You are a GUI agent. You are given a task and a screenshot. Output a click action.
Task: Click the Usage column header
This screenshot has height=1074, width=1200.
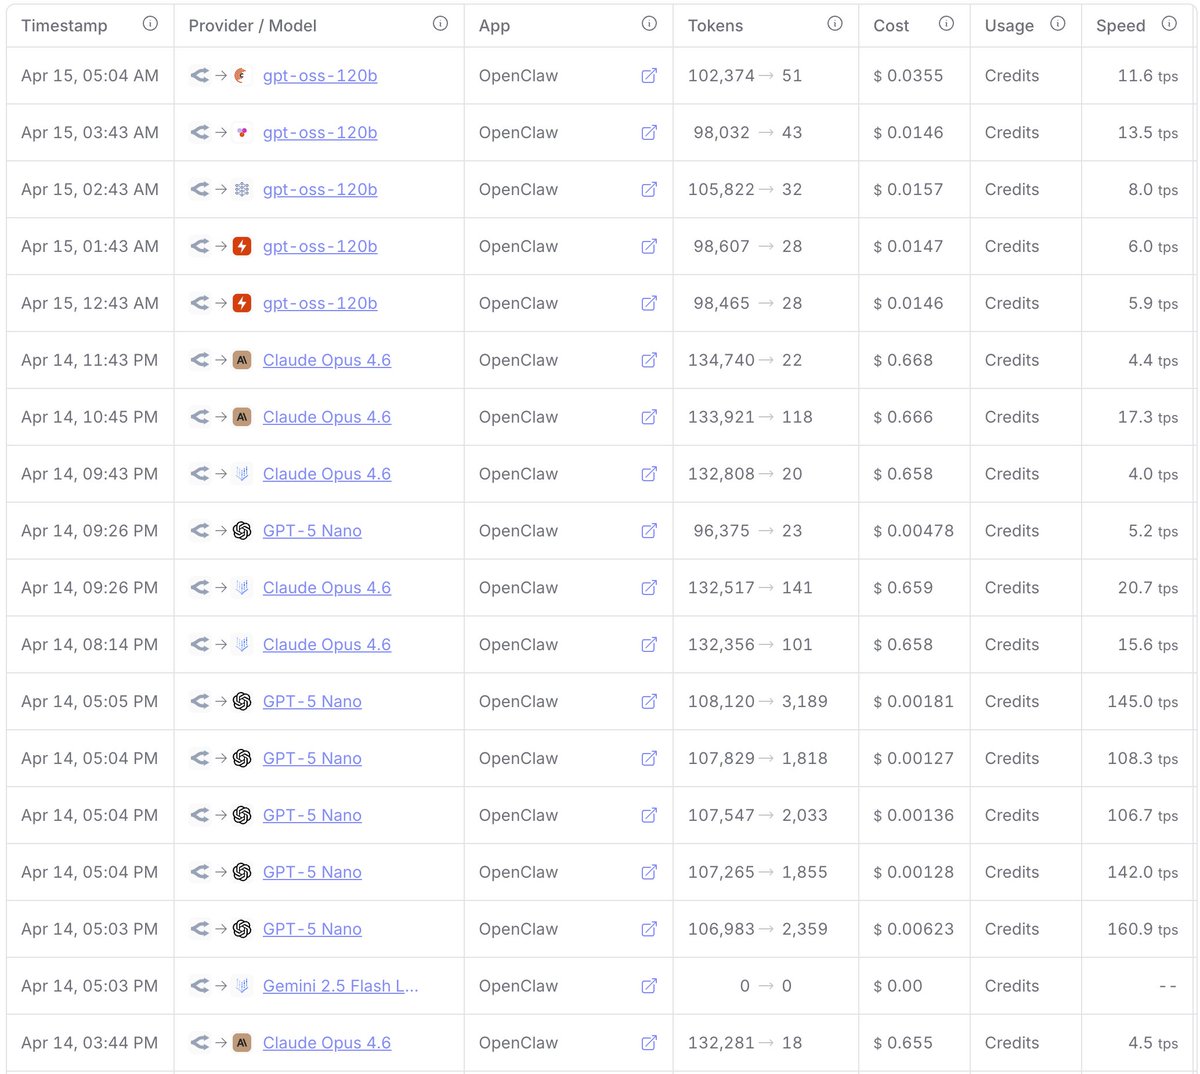[1009, 26]
